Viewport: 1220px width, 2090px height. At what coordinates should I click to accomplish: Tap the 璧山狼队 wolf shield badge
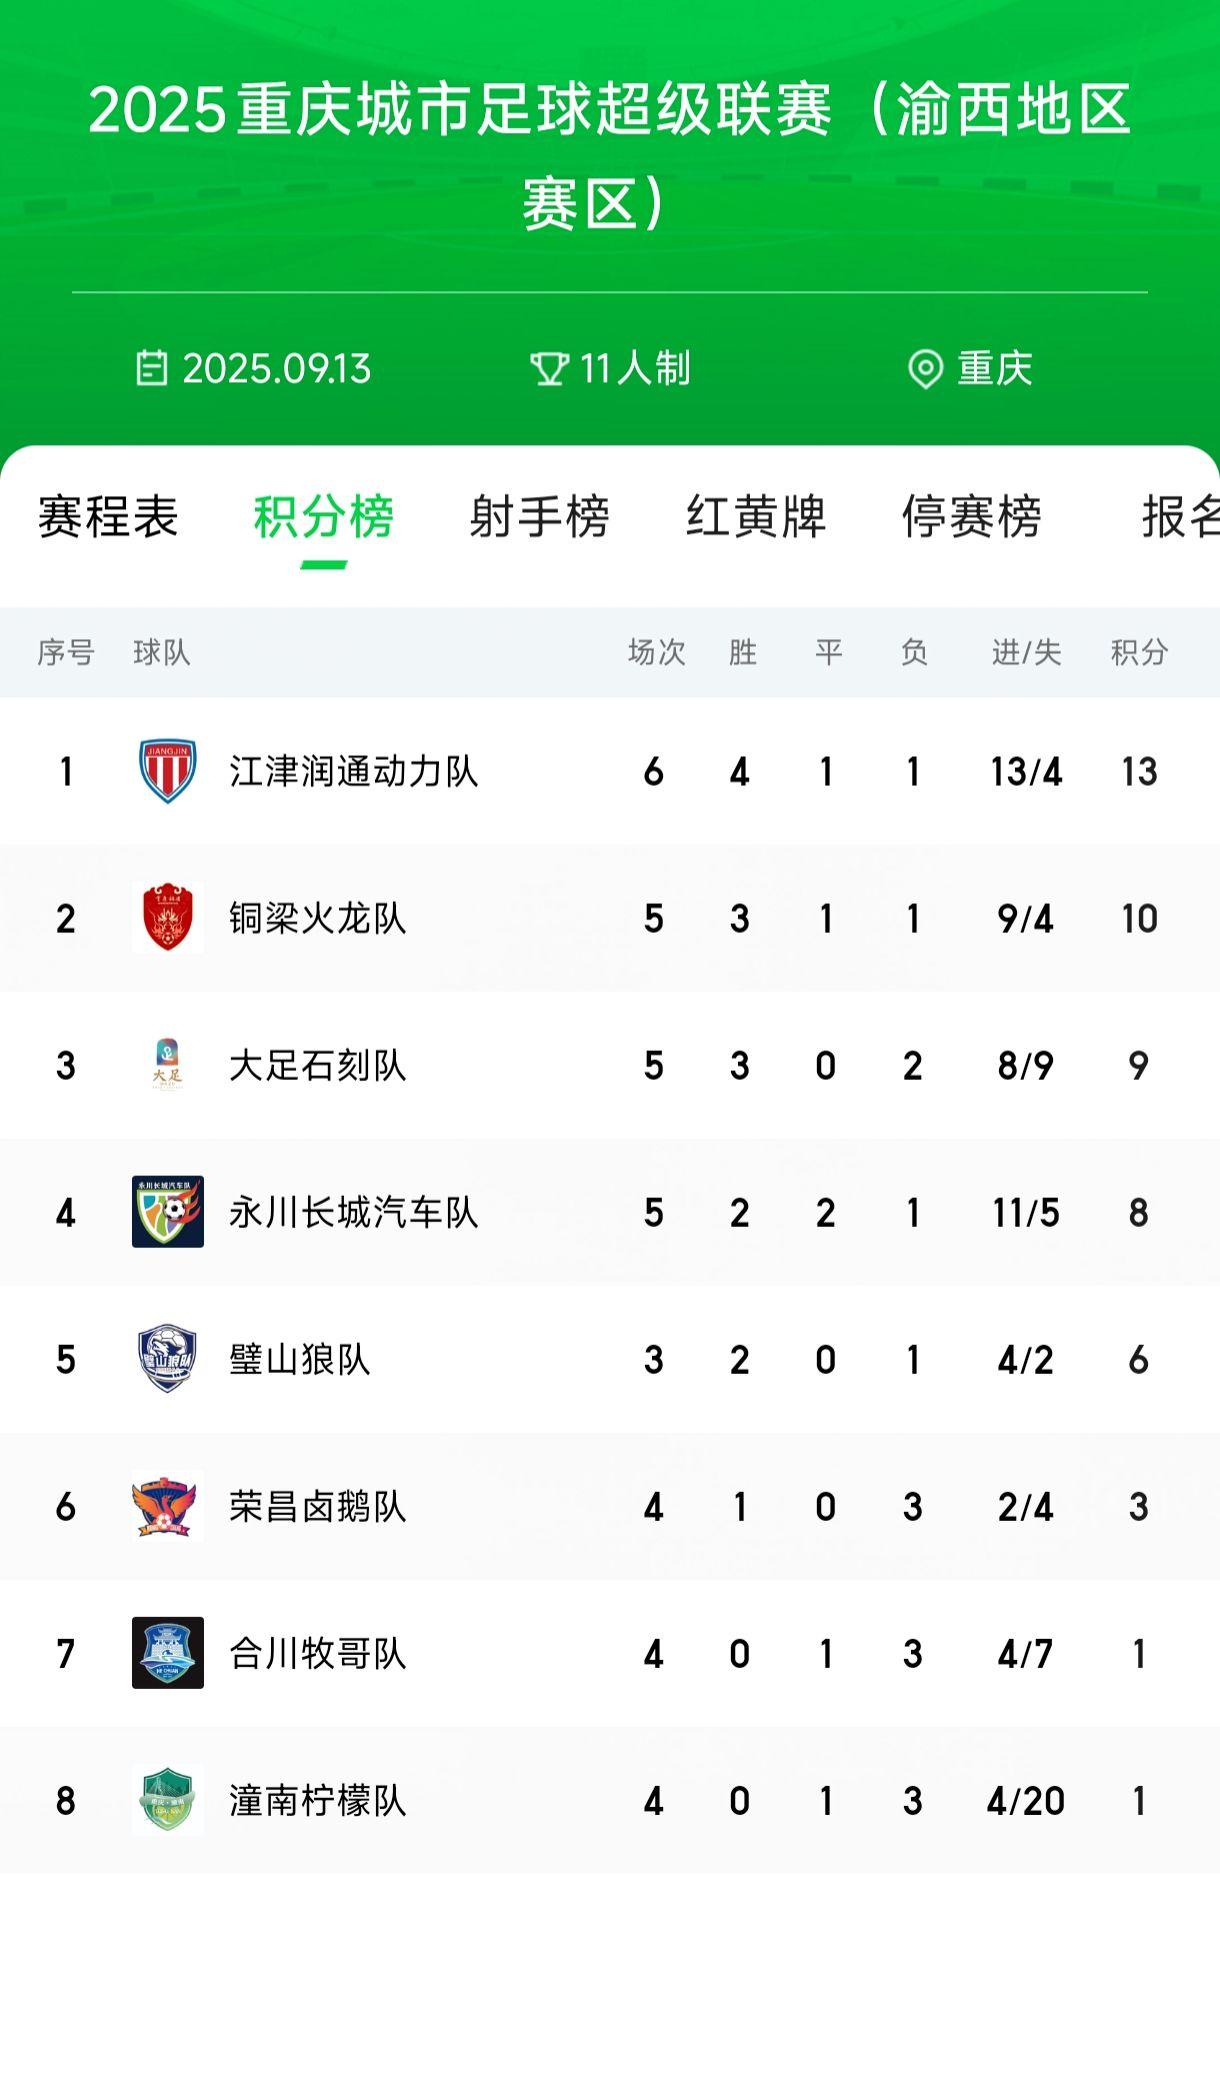pos(167,1358)
